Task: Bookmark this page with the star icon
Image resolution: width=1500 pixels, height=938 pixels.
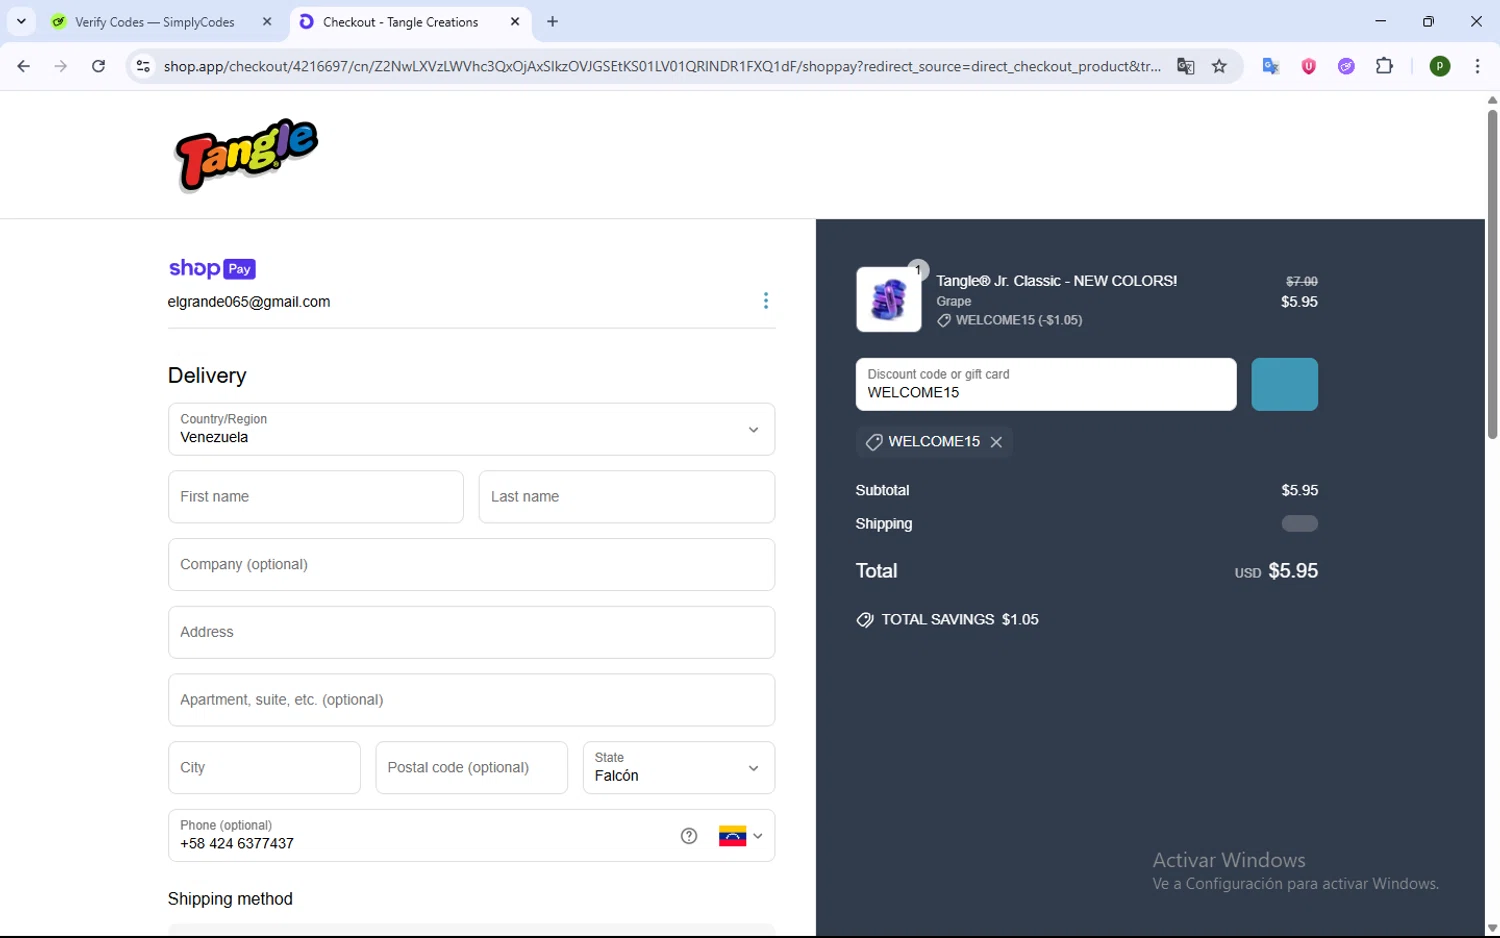Action: pyautogui.click(x=1219, y=66)
